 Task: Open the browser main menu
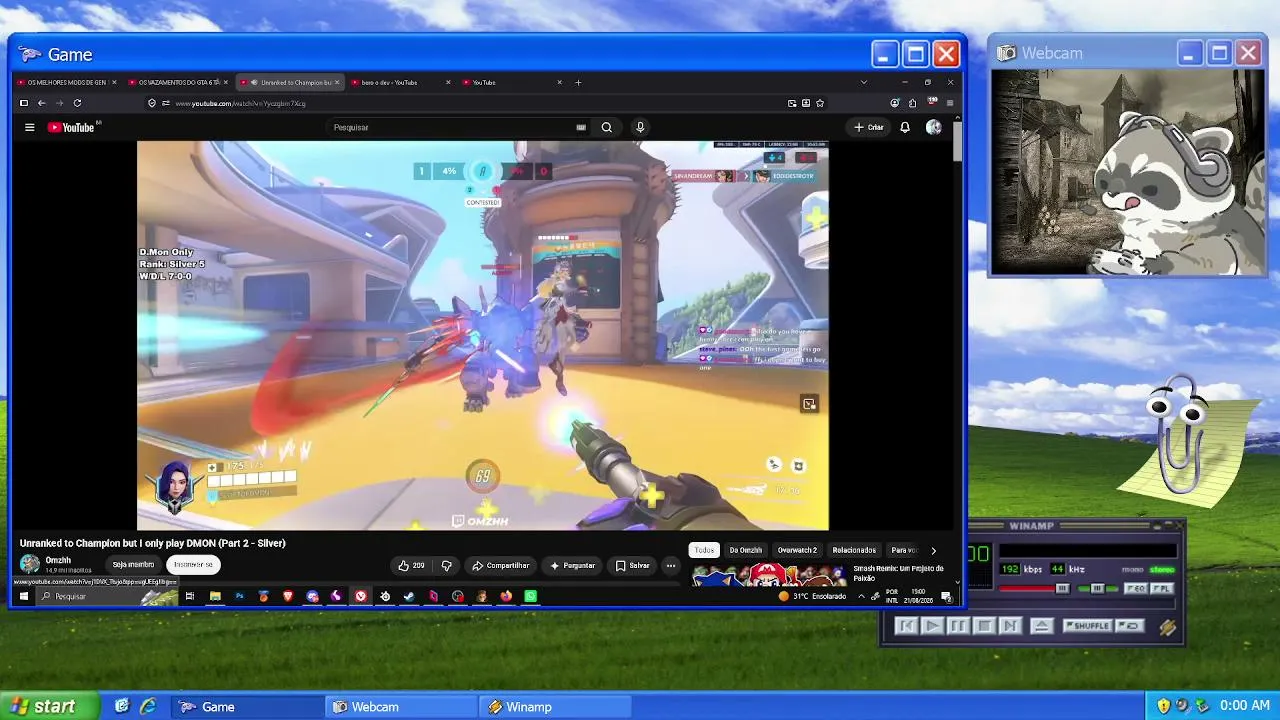950,103
